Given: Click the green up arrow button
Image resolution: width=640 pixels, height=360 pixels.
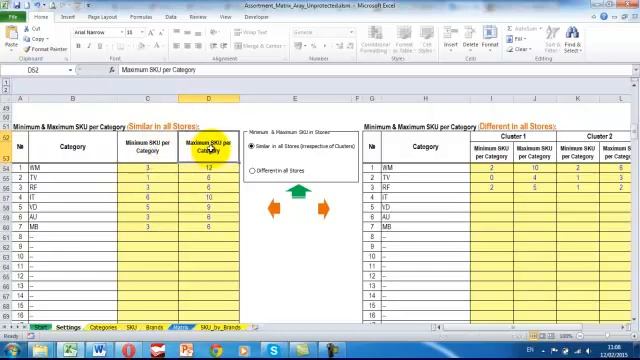Looking at the screenshot, I should tap(299, 191).
